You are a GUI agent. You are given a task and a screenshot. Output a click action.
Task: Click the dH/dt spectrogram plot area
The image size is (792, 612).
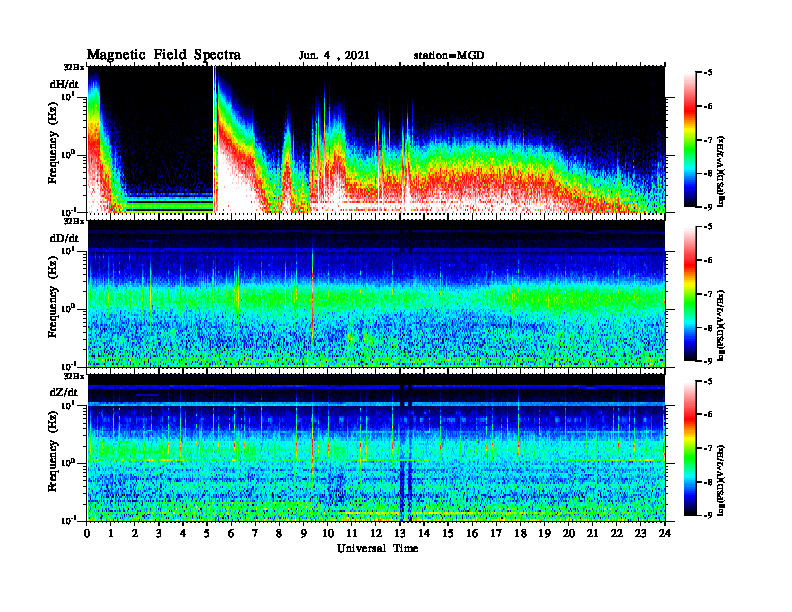tap(376, 139)
